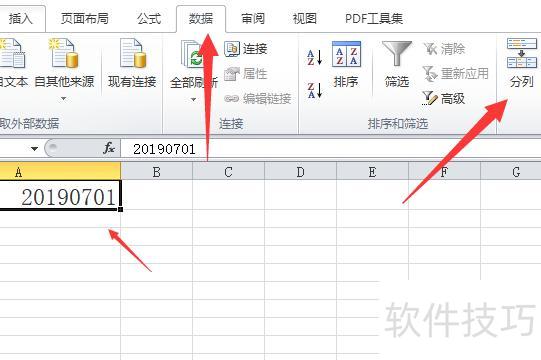Expand the 全部刷新 dropdown arrow

[x=193, y=100]
